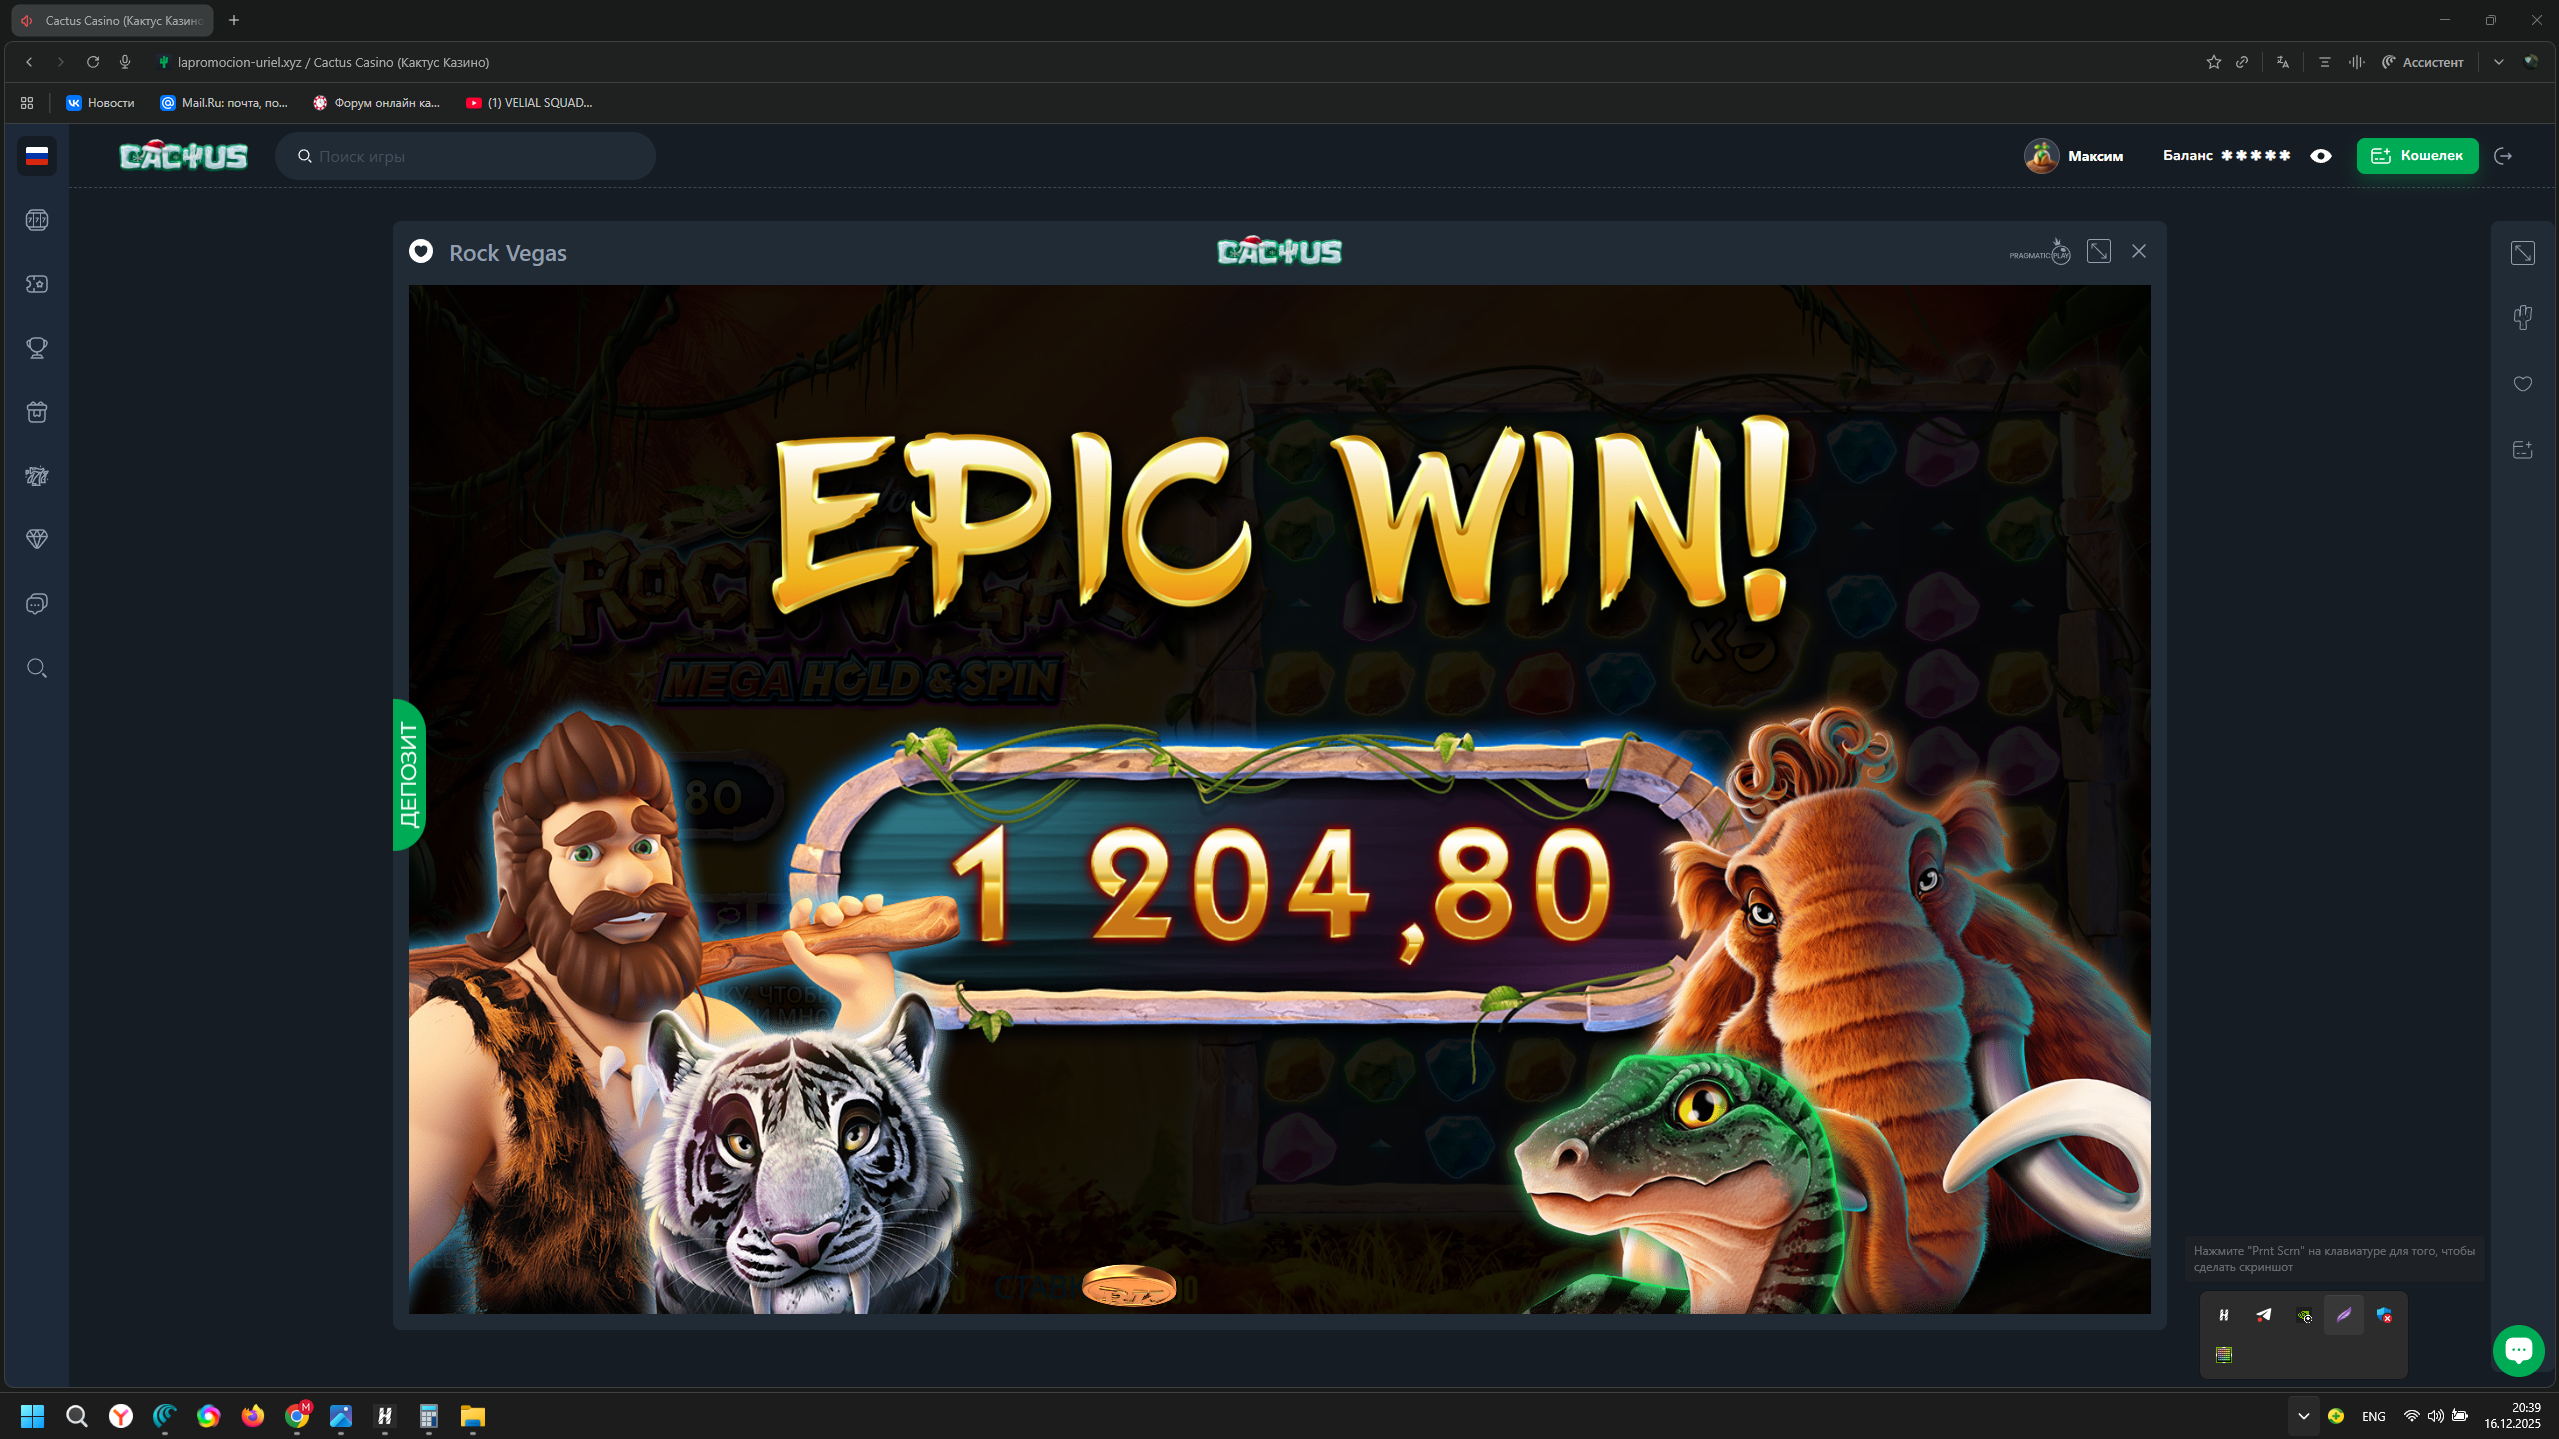Image resolution: width=2559 pixels, height=1439 pixels.
Task: Select the Cactus Casino browser tab
Action: 113,20
